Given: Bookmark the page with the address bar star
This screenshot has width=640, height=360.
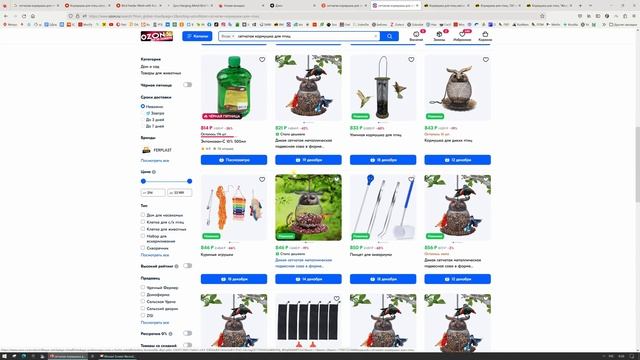Looking at the screenshot, I should 542,16.
